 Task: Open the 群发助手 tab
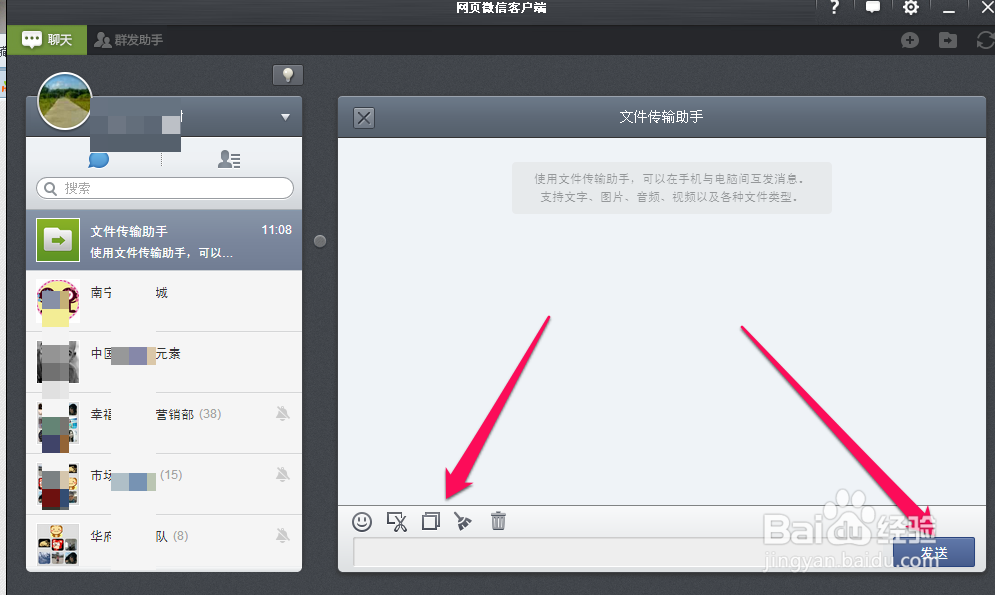click(x=129, y=40)
